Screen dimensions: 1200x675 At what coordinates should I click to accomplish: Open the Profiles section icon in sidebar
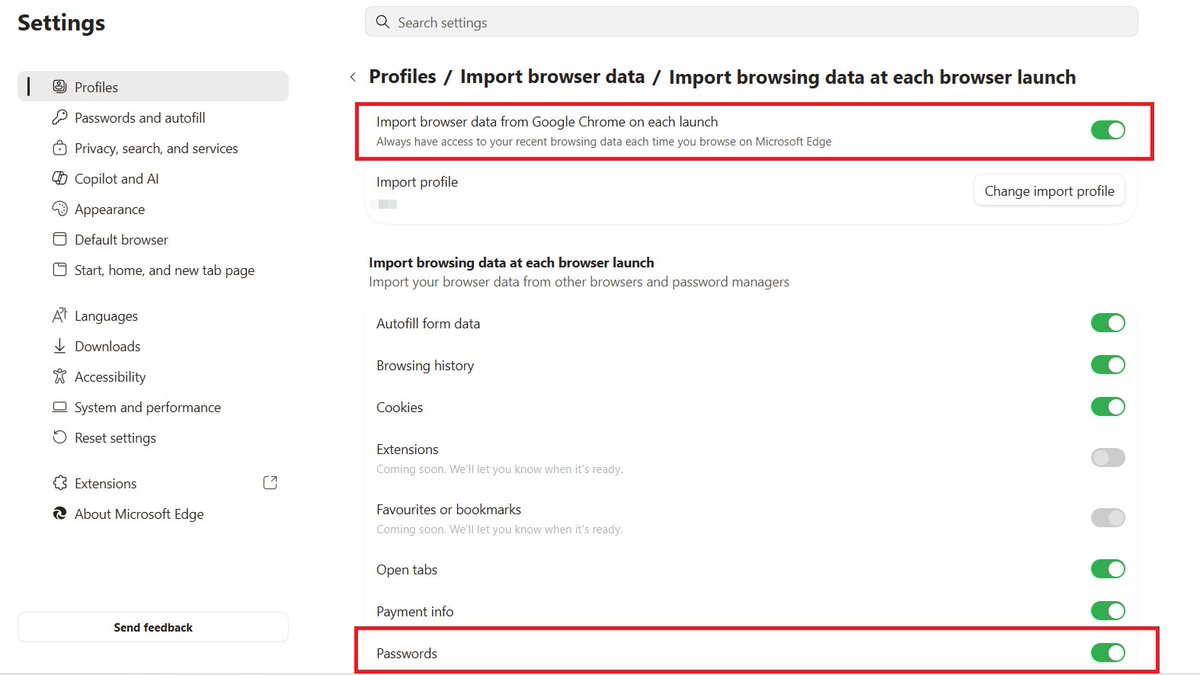pyautogui.click(x=59, y=87)
